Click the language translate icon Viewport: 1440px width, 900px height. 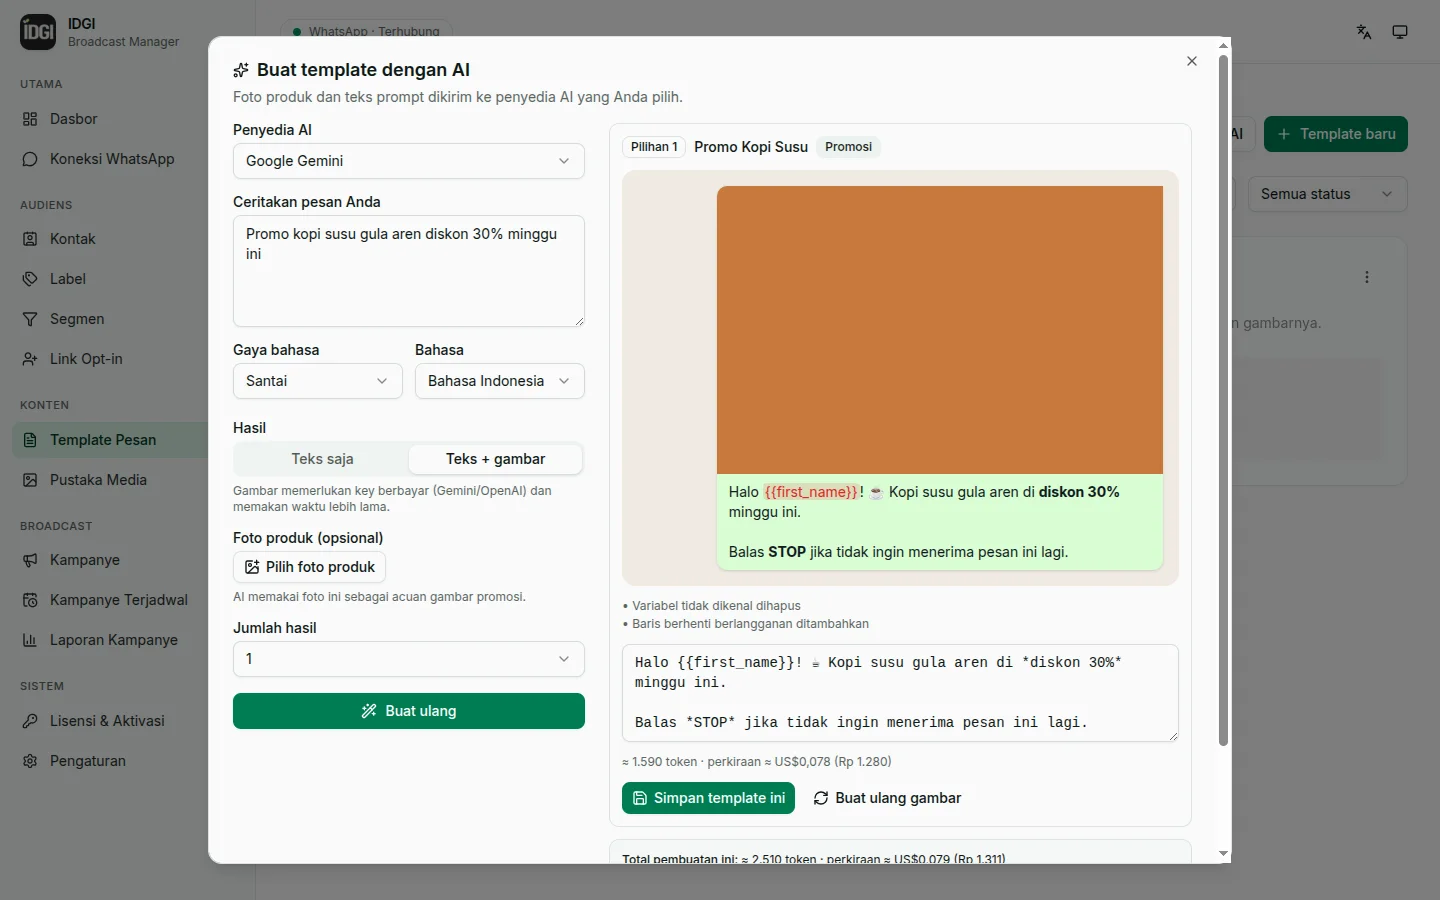coord(1364,32)
